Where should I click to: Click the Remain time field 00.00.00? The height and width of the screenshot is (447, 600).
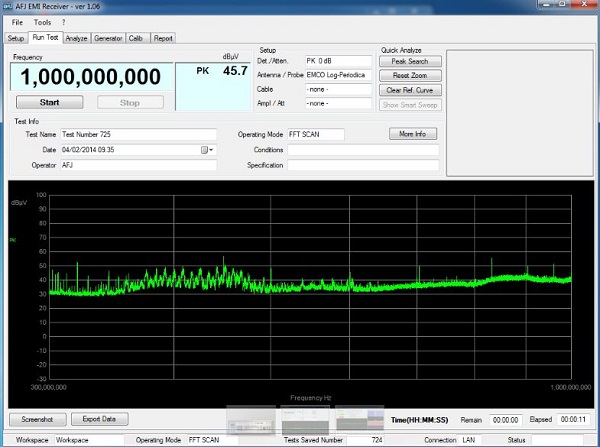pyautogui.click(x=505, y=420)
